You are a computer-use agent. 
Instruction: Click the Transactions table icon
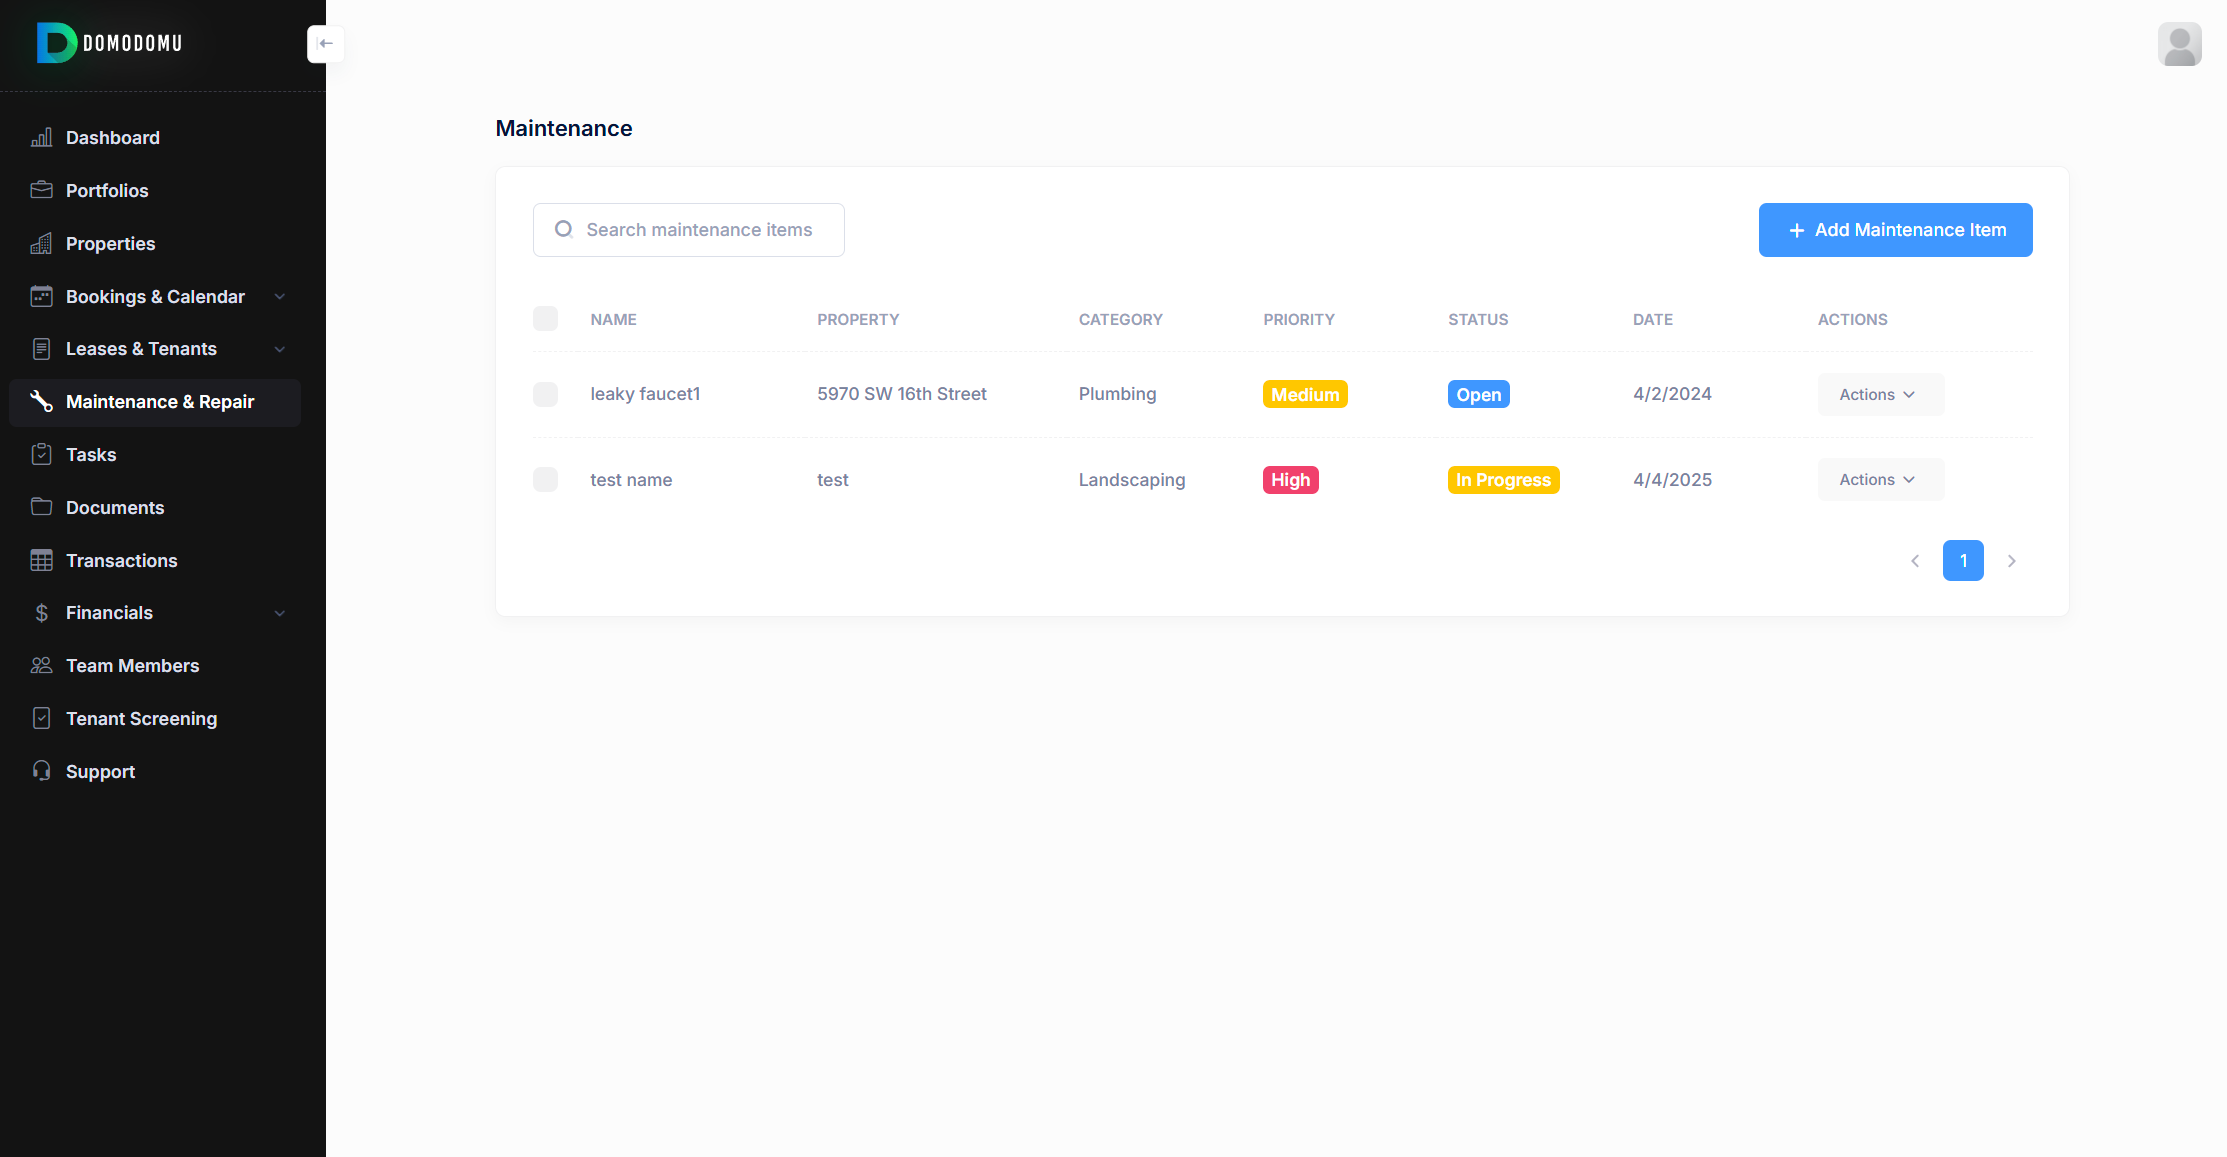[41, 560]
